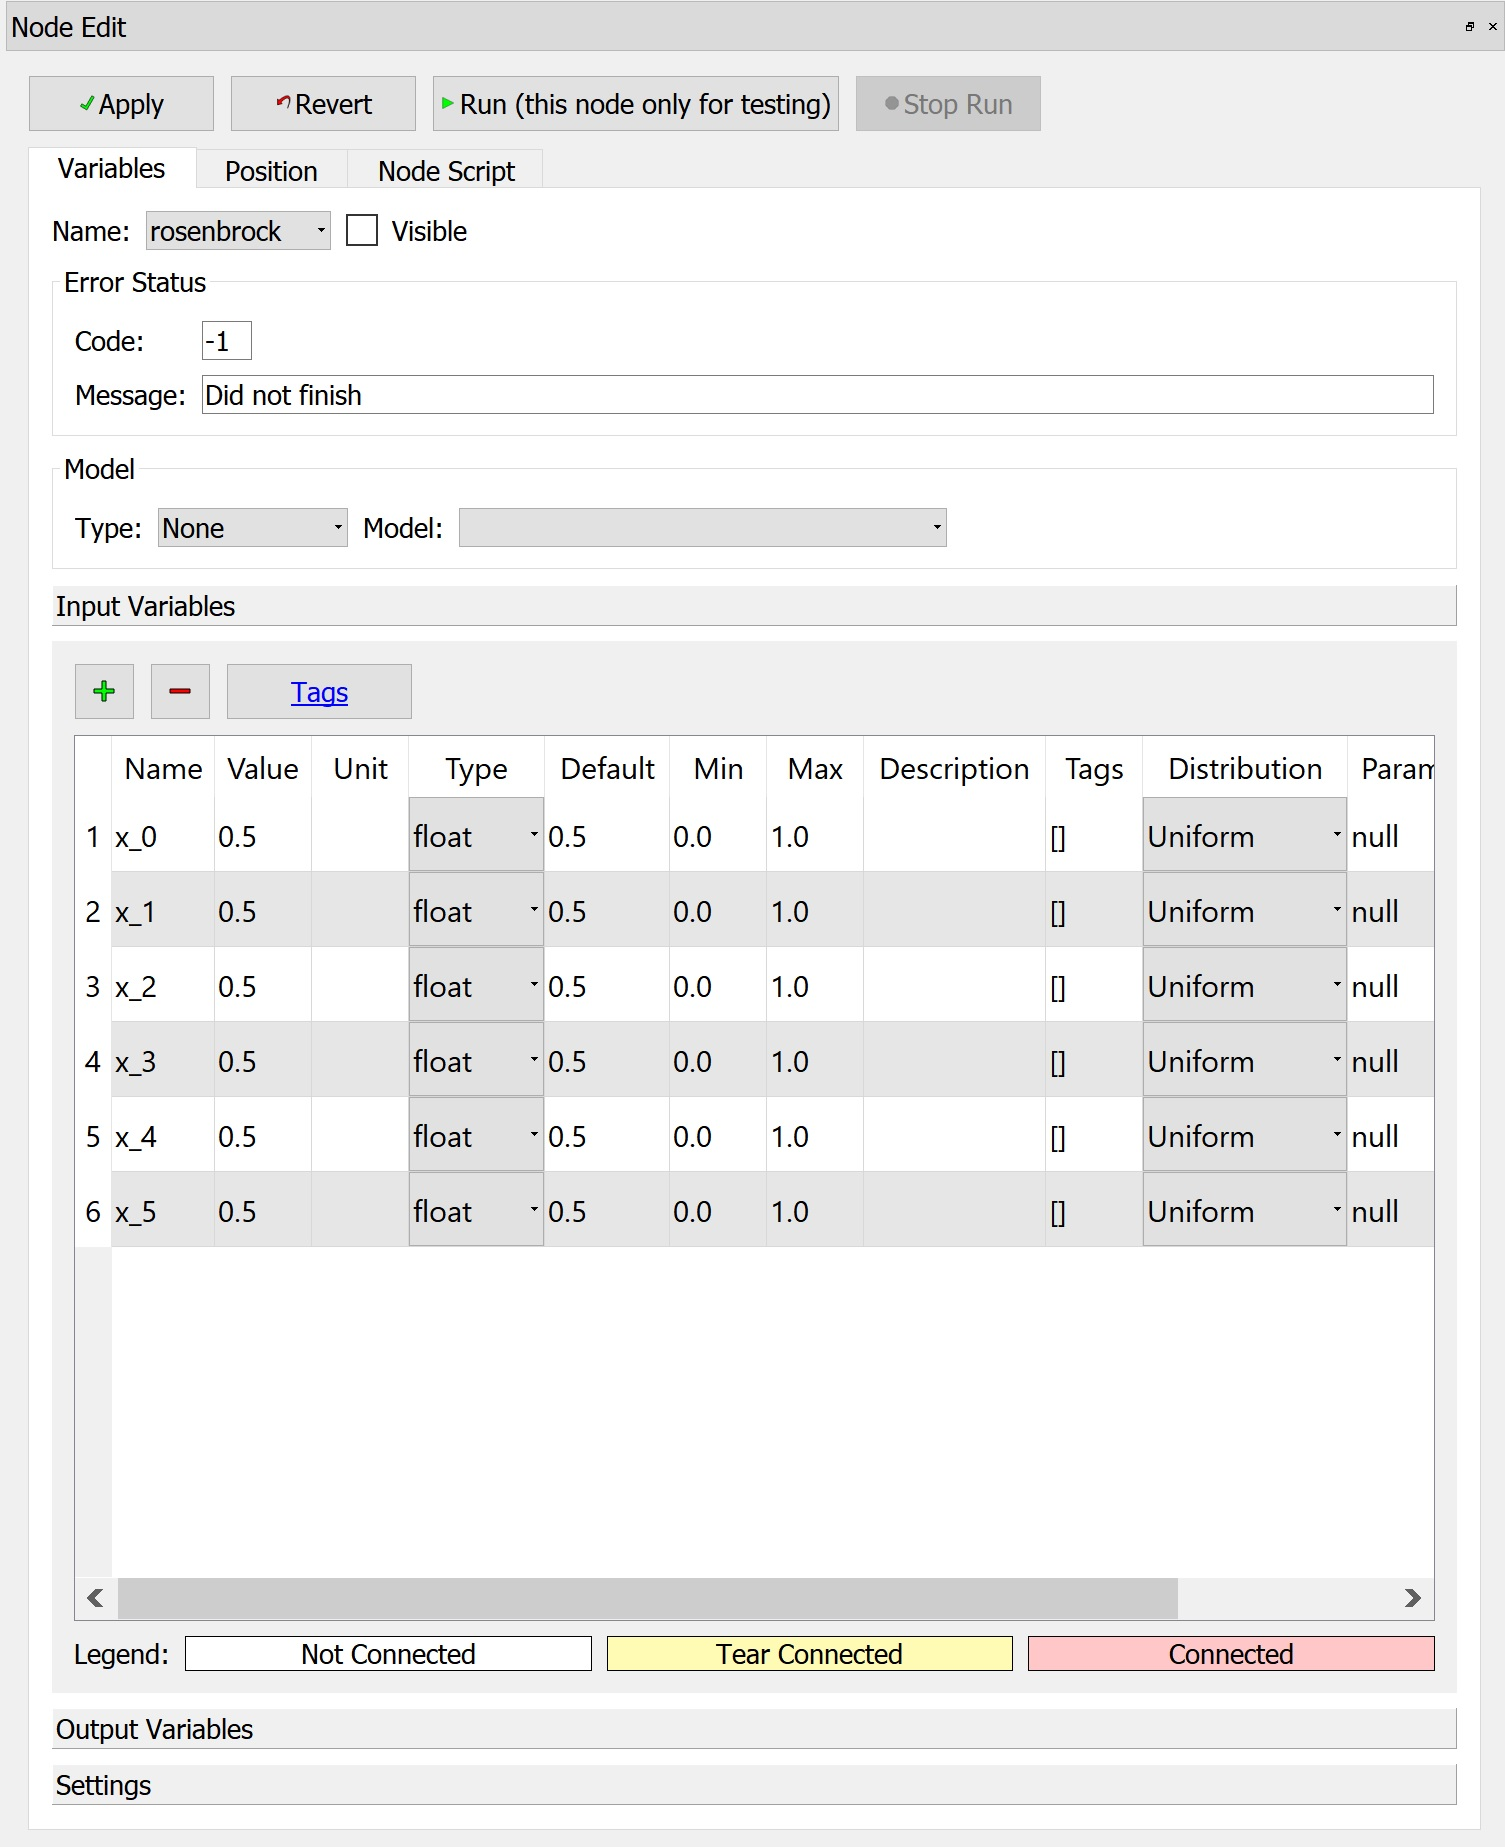Click the table's left scroll arrow

[x=95, y=1598]
